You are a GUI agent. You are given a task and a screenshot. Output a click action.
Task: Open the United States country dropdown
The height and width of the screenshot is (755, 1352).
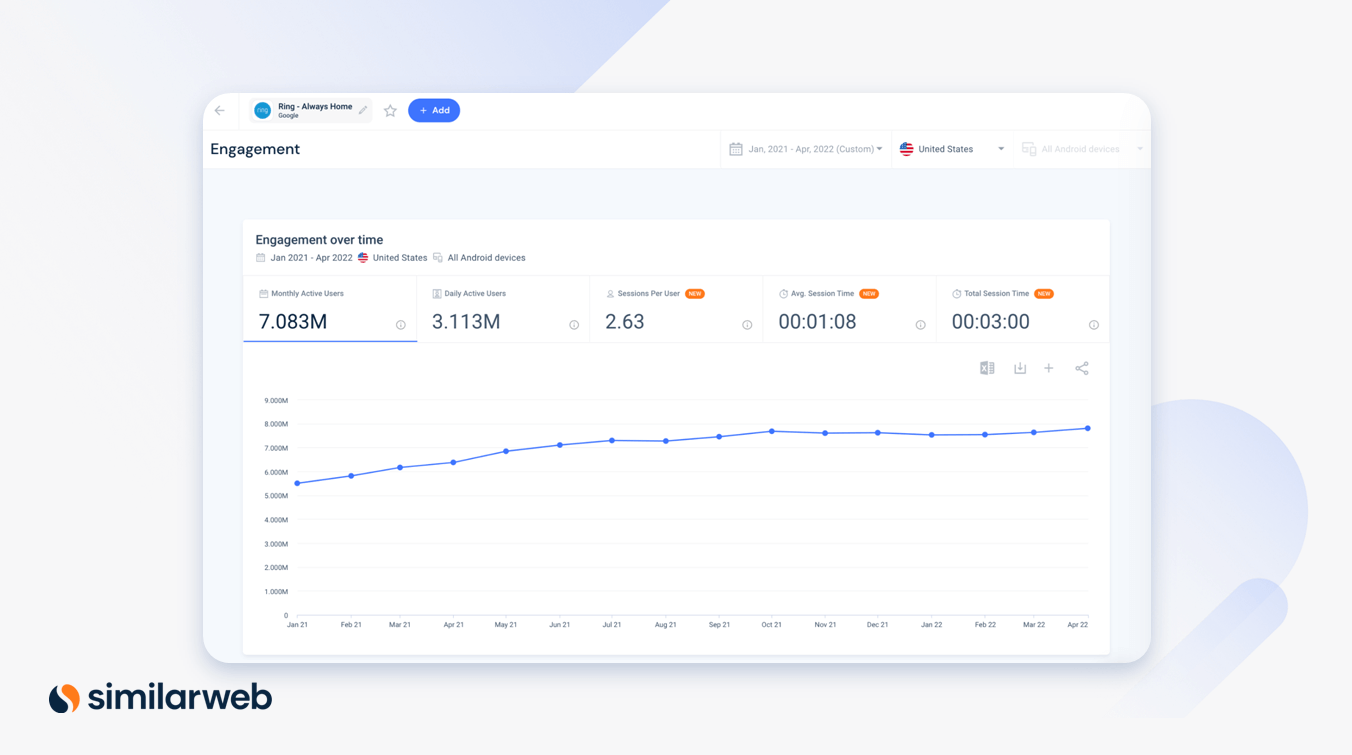click(x=951, y=149)
